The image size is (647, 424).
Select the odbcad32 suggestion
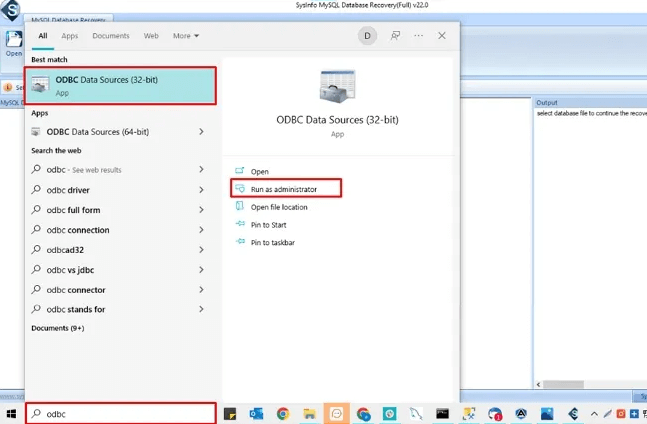click(x=65, y=250)
